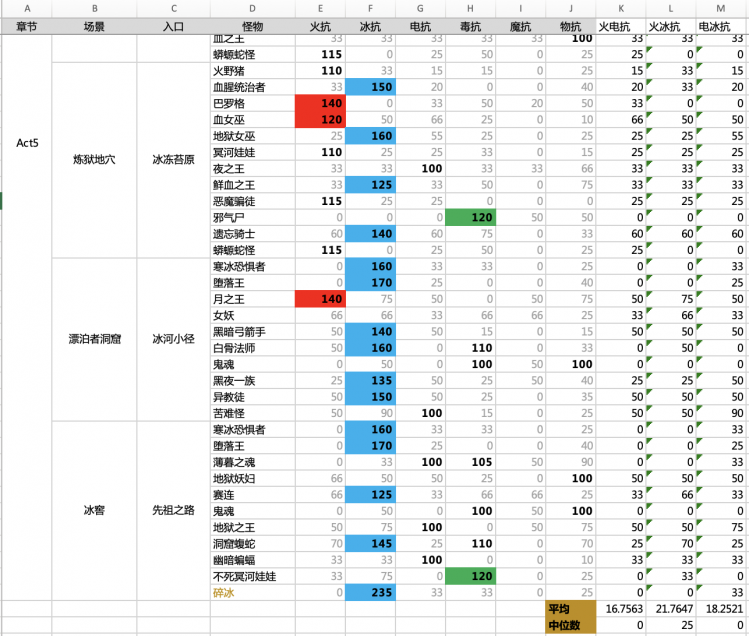The height and width of the screenshot is (636, 749).
Task: Click the 鲜血之王 monster cell
Action: point(252,185)
